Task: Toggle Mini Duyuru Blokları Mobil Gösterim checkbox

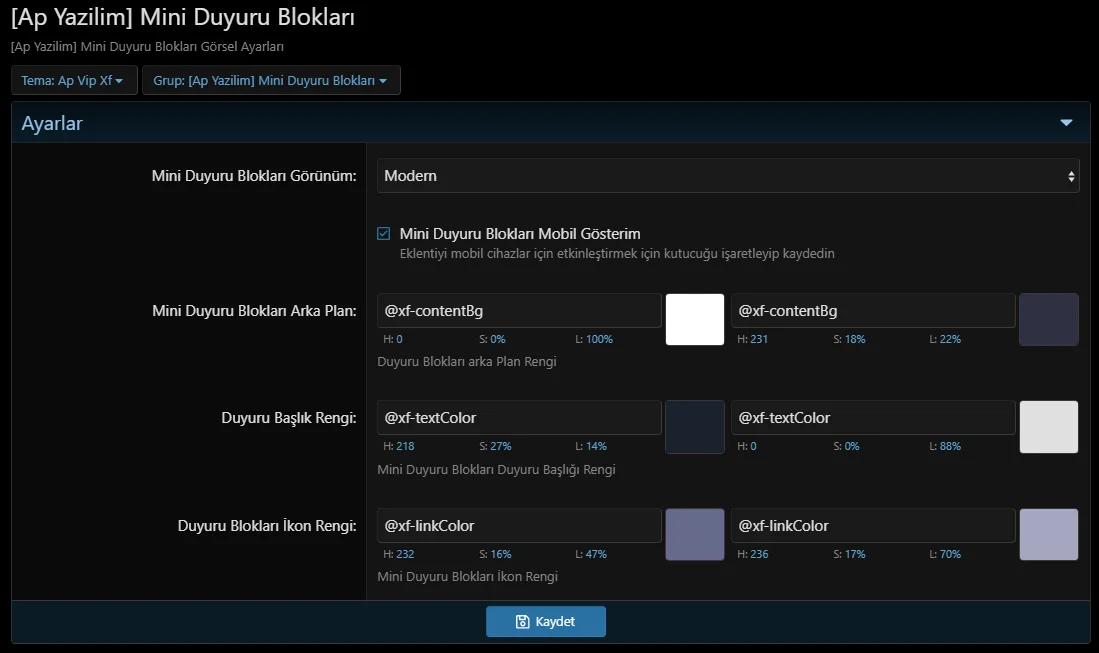Action: (383, 234)
